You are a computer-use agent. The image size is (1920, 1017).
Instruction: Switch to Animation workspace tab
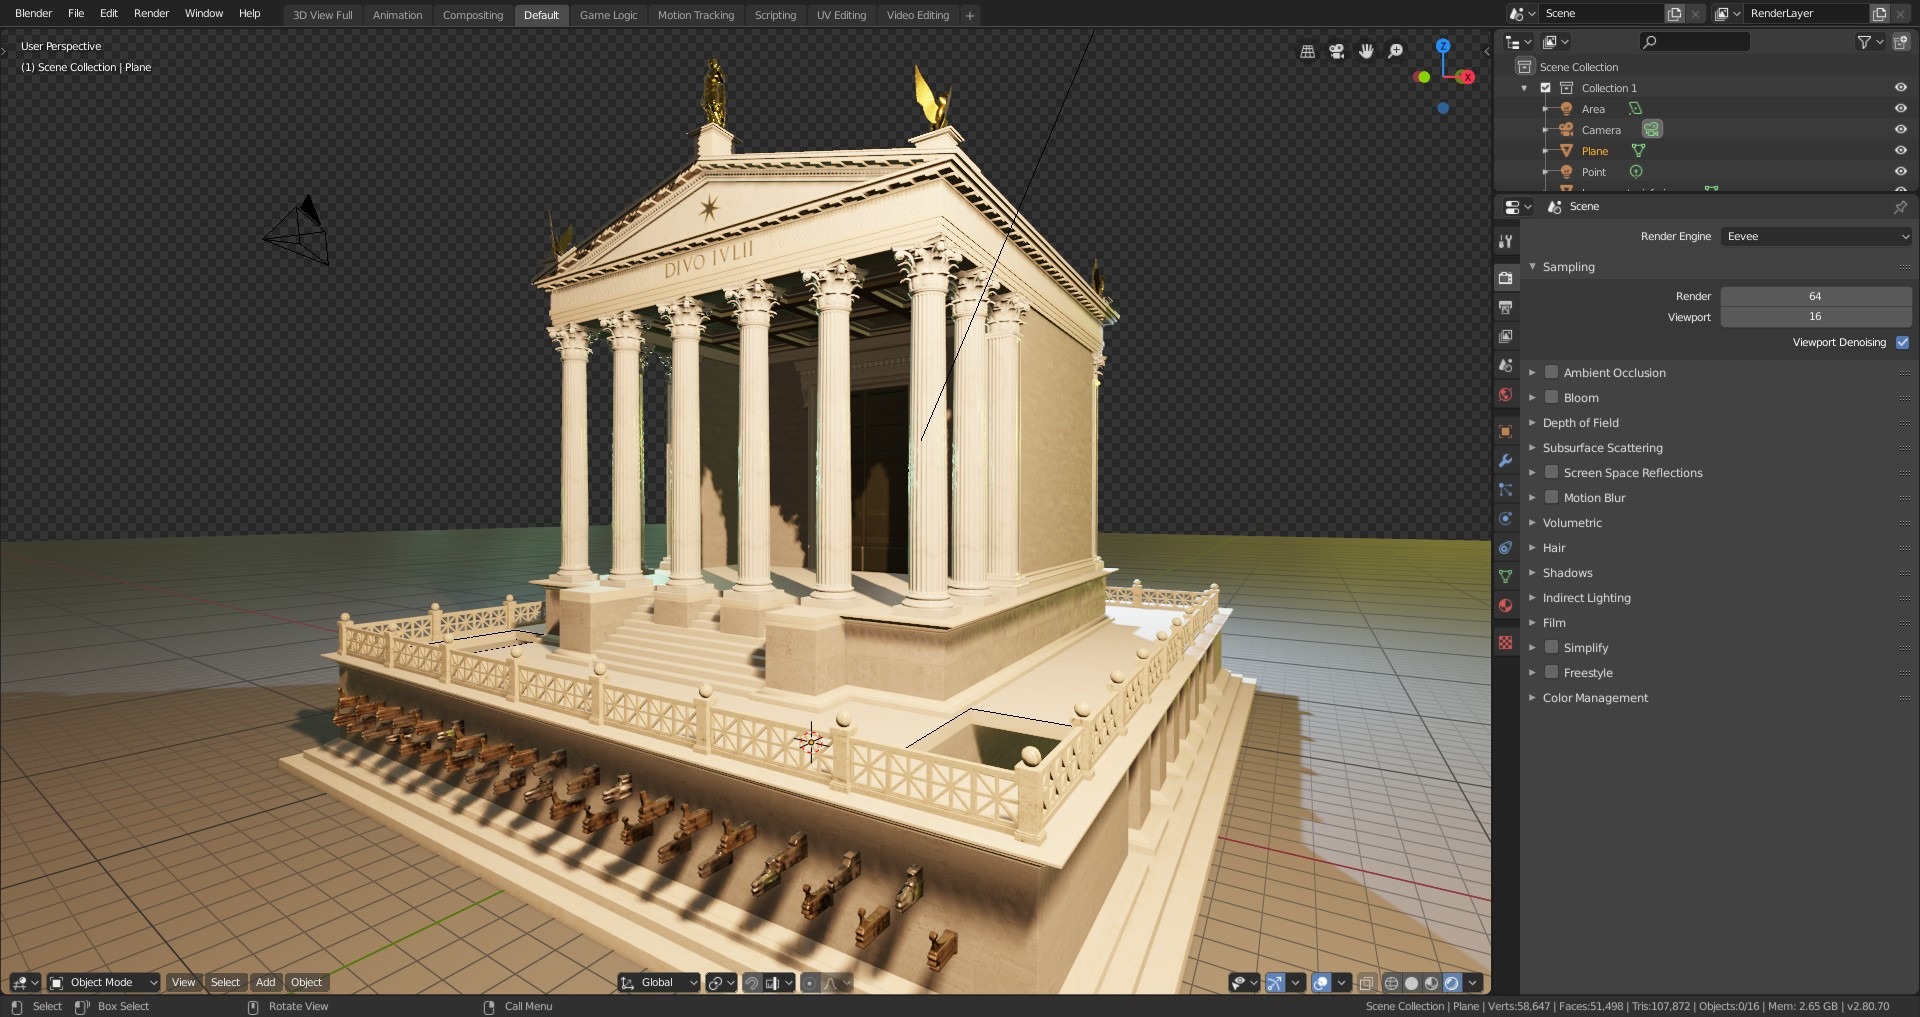coord(397,15)
